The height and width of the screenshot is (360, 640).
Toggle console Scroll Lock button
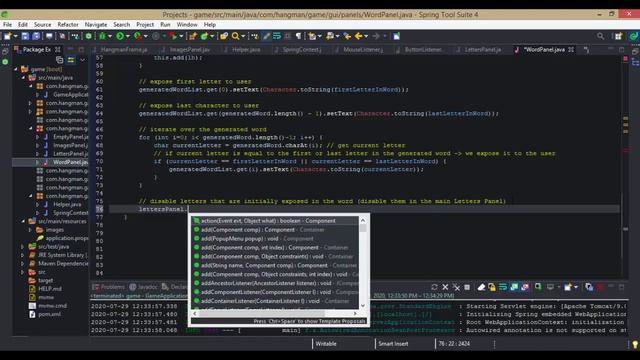[492, 287]
